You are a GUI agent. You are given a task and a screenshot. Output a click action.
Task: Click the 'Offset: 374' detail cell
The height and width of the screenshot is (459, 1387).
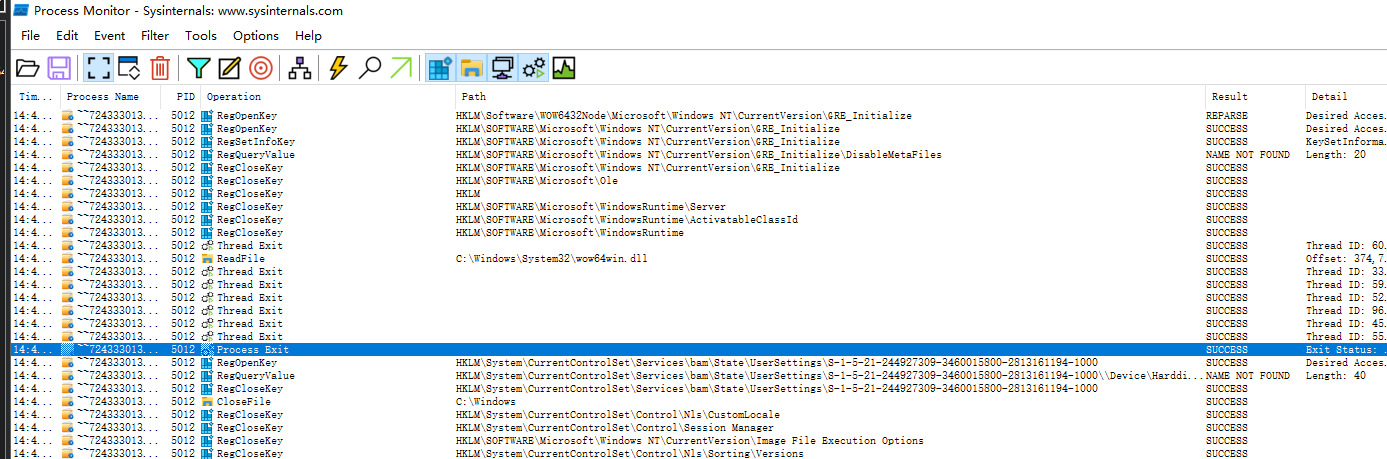1346,259
